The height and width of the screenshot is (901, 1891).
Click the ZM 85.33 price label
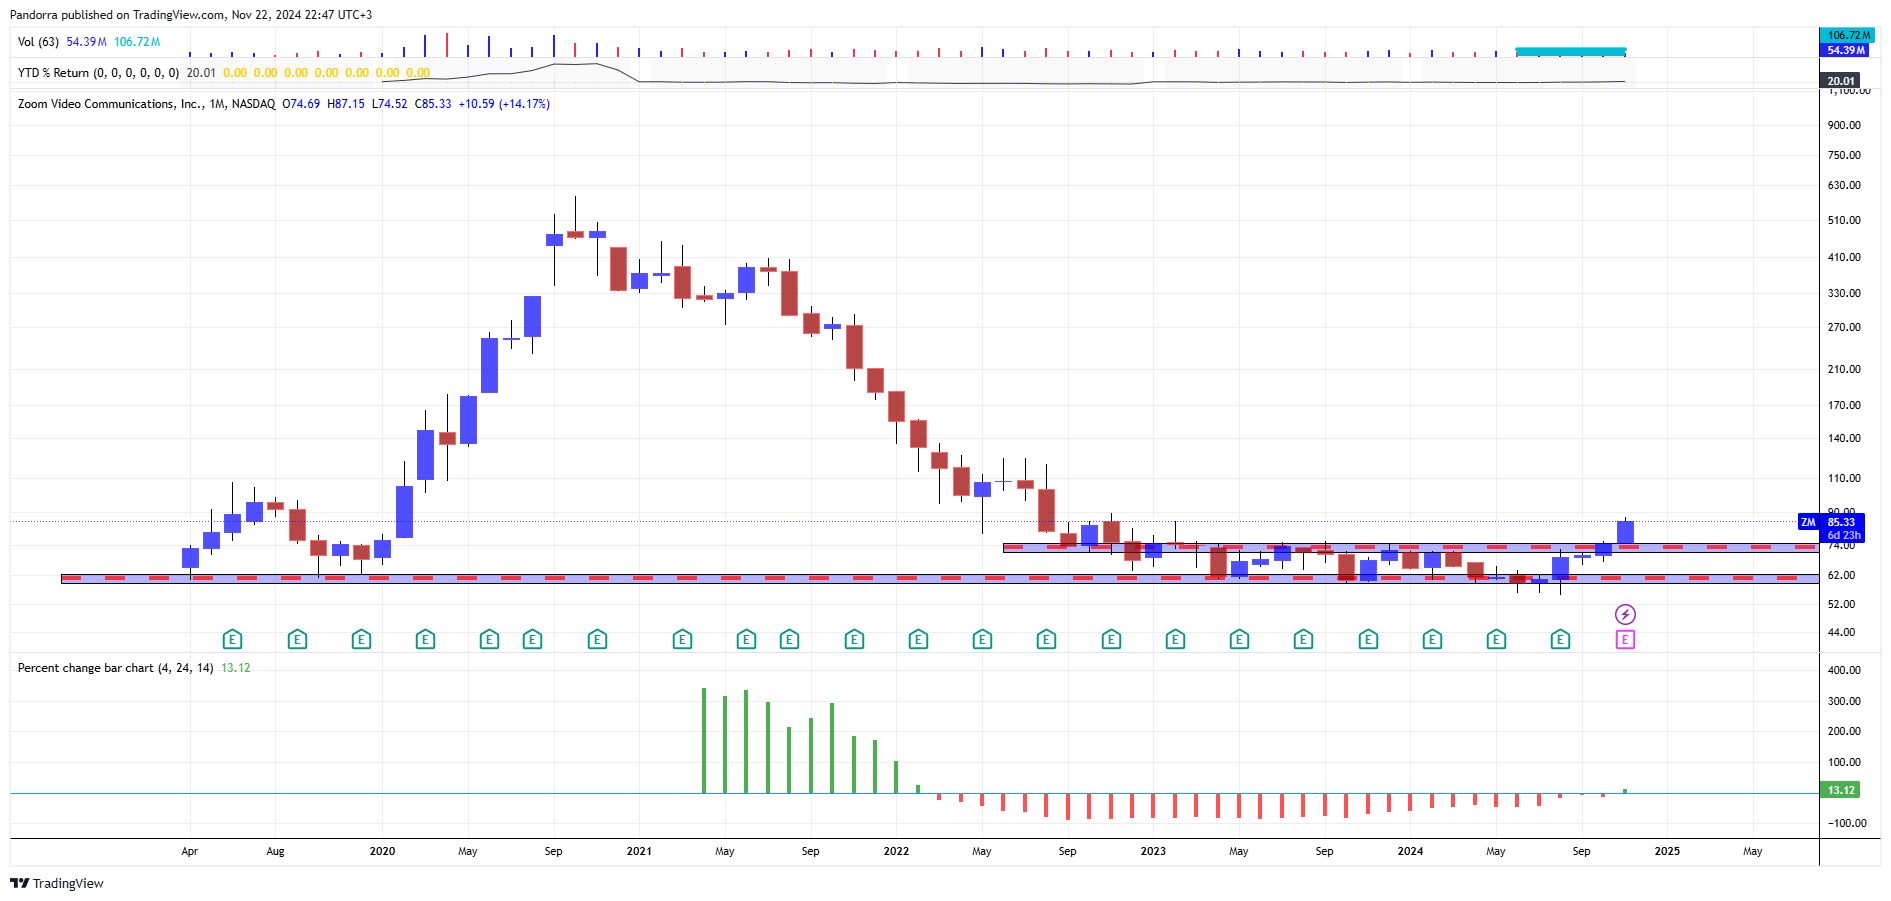(x=1832, y=522)
